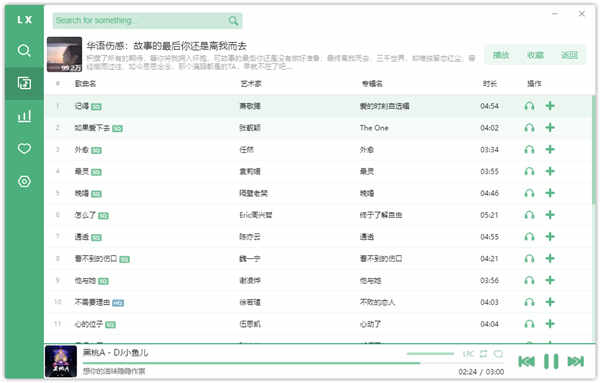
Task: Play the 03:34 song with headphone icon
Action: tap(529, 150)
